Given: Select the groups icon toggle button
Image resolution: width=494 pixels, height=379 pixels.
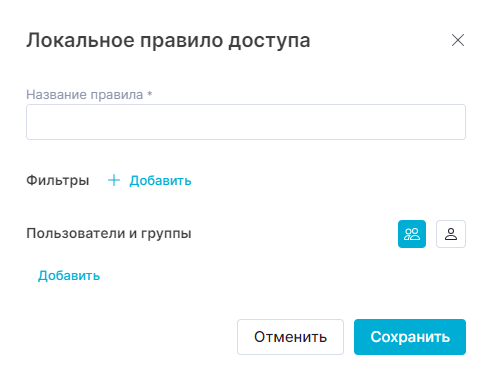Looking at the screenshot, I should 412,234.
